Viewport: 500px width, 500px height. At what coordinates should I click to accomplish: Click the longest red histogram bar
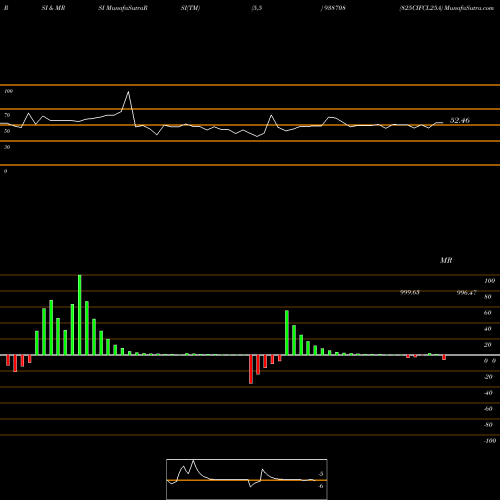251,369
